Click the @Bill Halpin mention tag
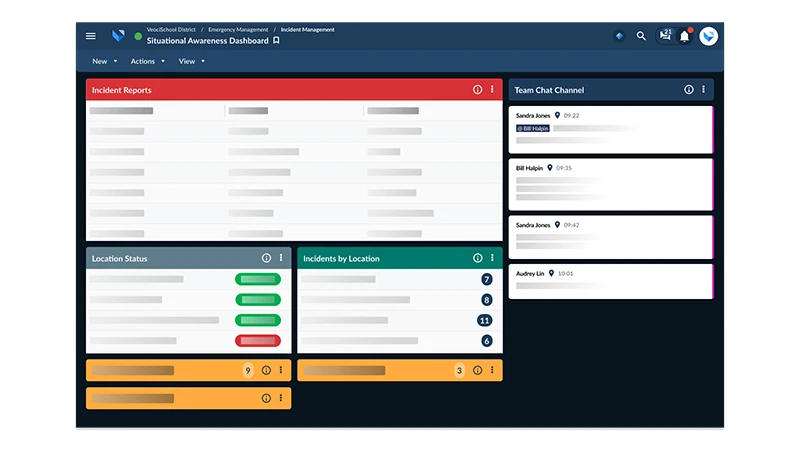This screenshot has height=450, width=800. point(533,129)
